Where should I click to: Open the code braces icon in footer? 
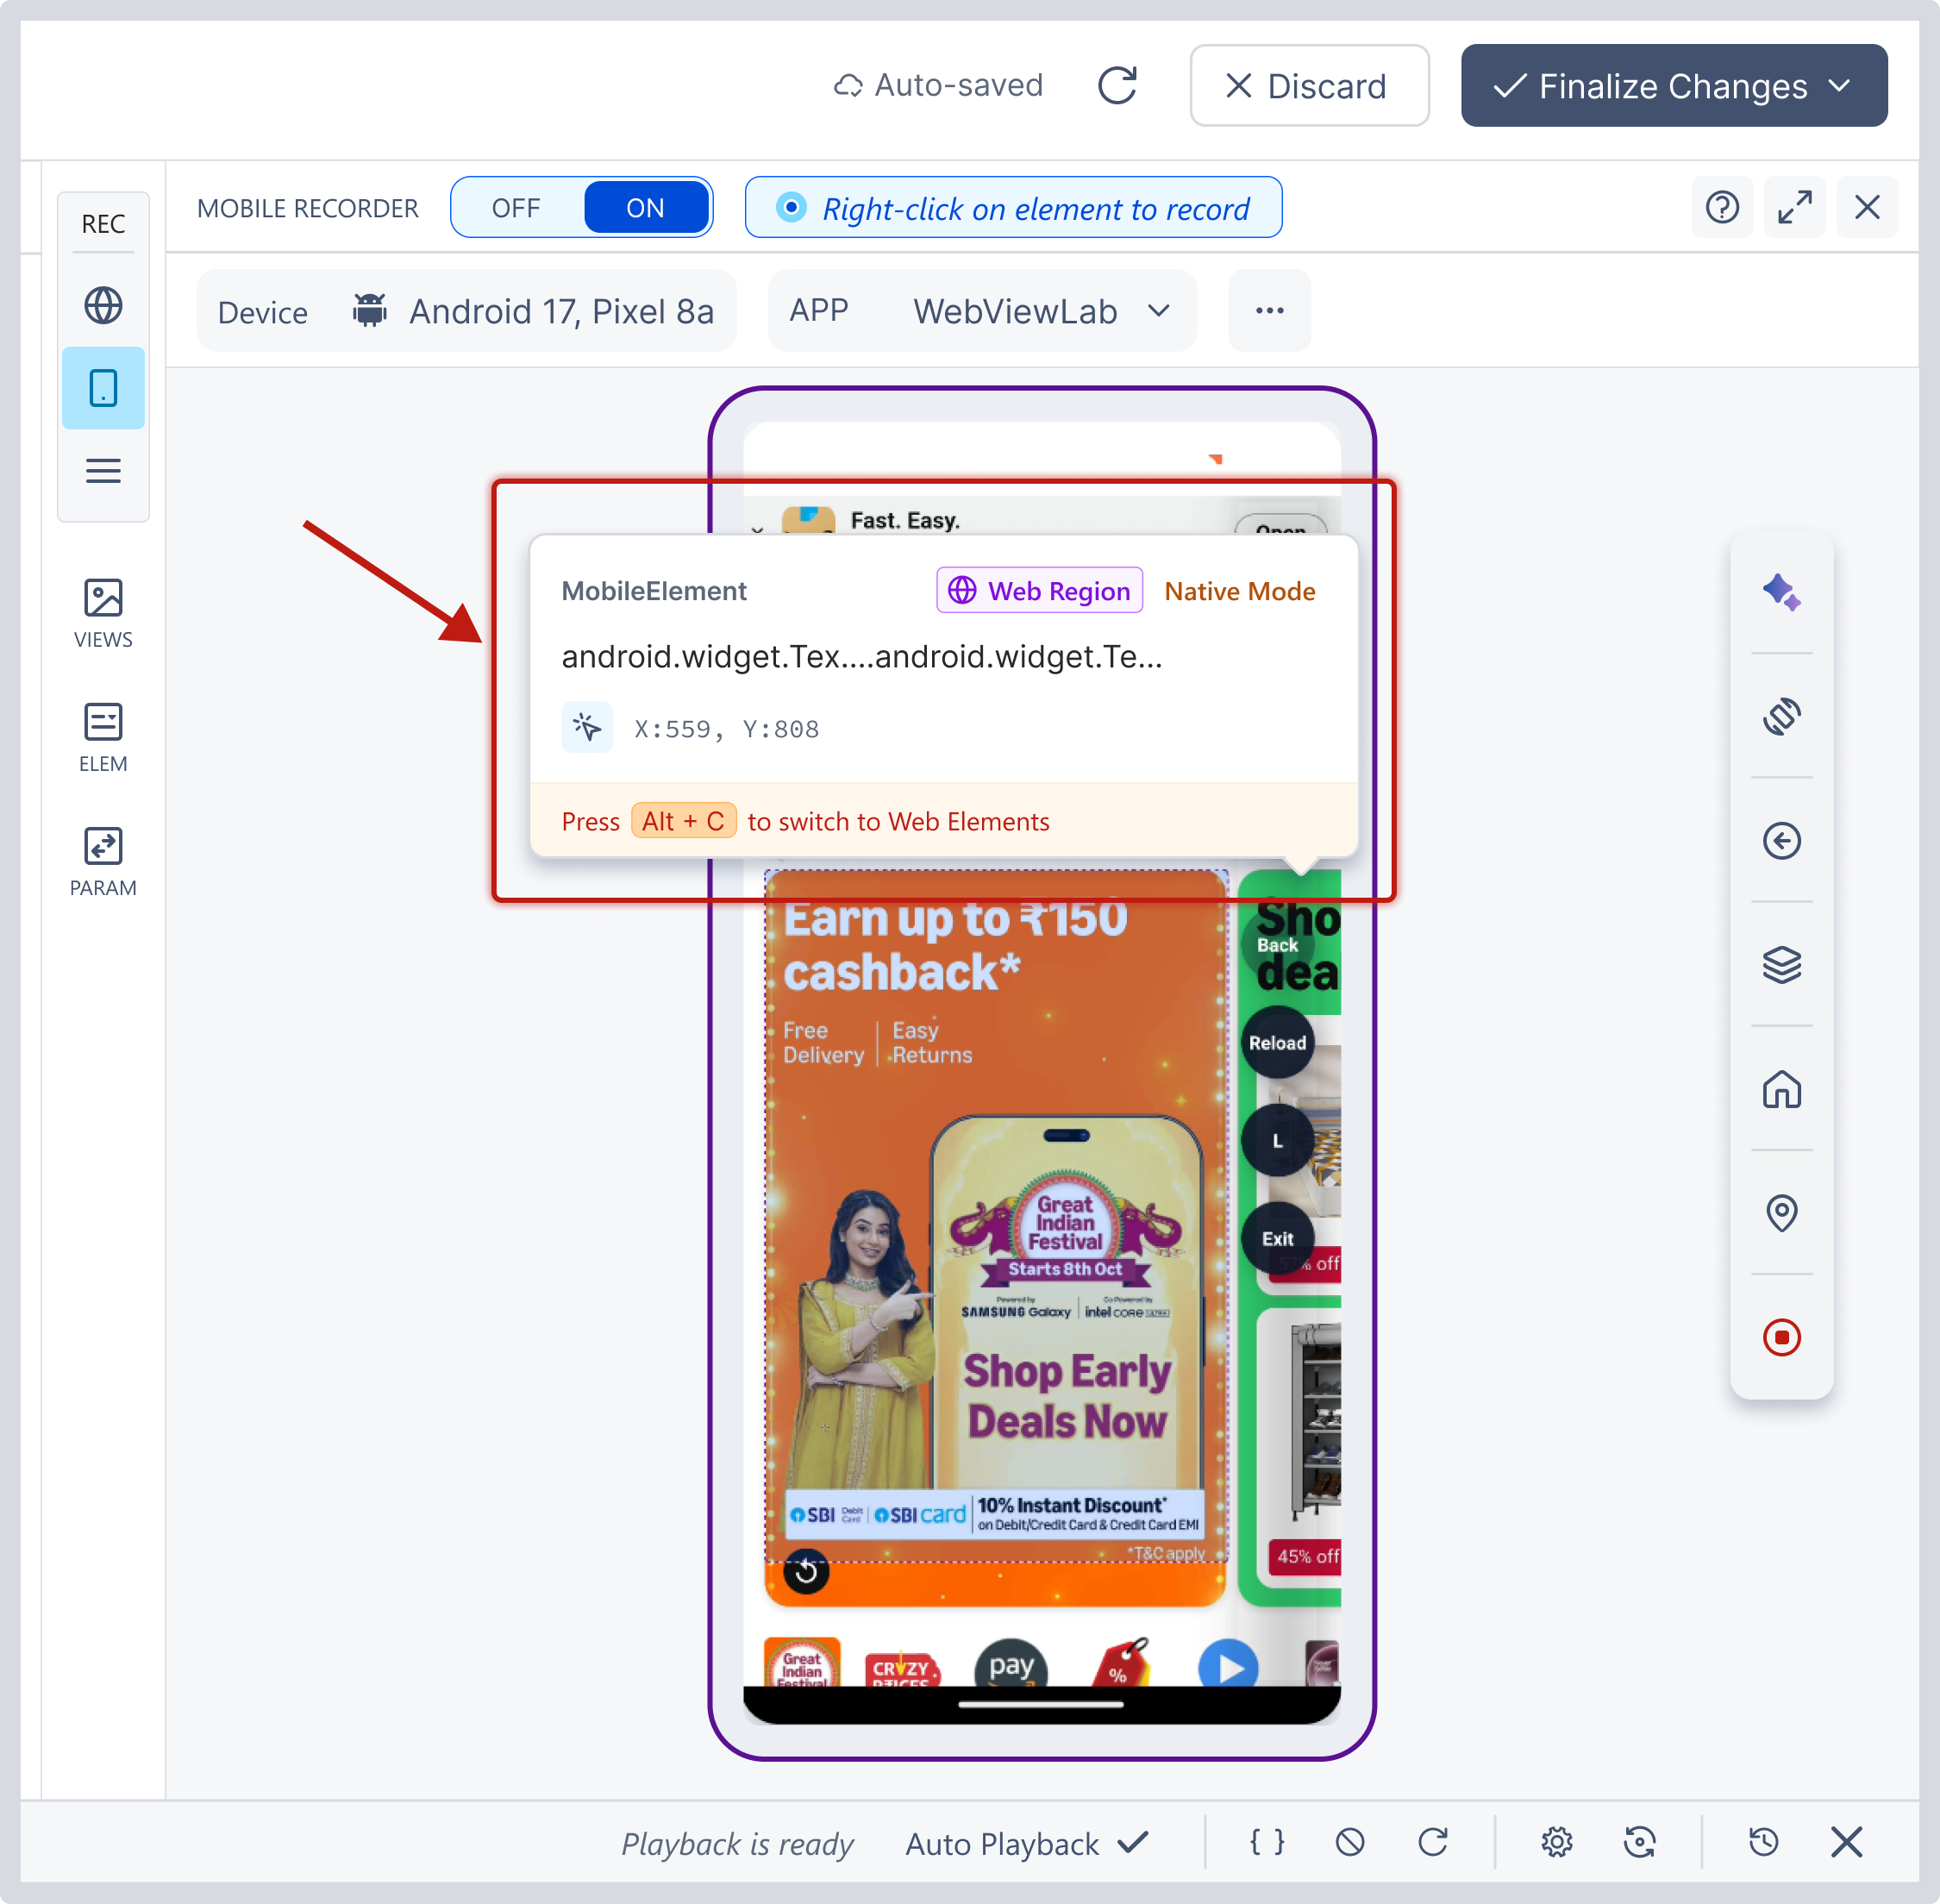[x=1267, y=1842]
